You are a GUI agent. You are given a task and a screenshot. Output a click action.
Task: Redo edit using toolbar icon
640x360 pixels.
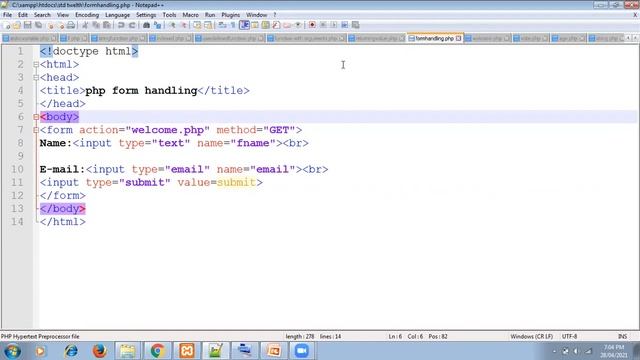coord(132,25)
